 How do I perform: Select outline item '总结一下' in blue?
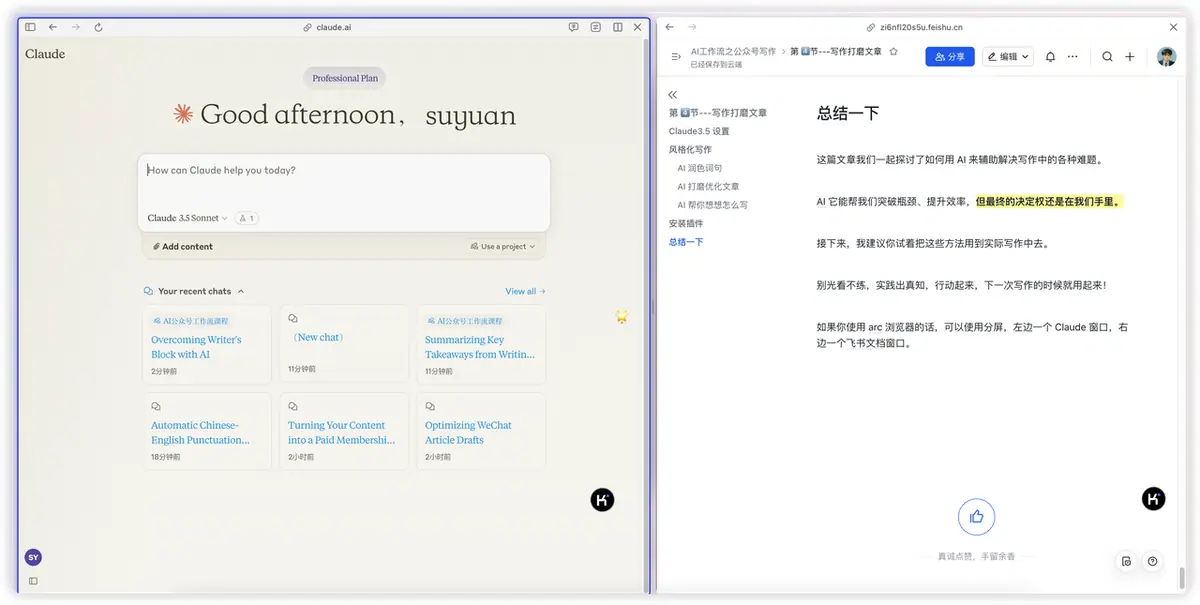(686, 241)
